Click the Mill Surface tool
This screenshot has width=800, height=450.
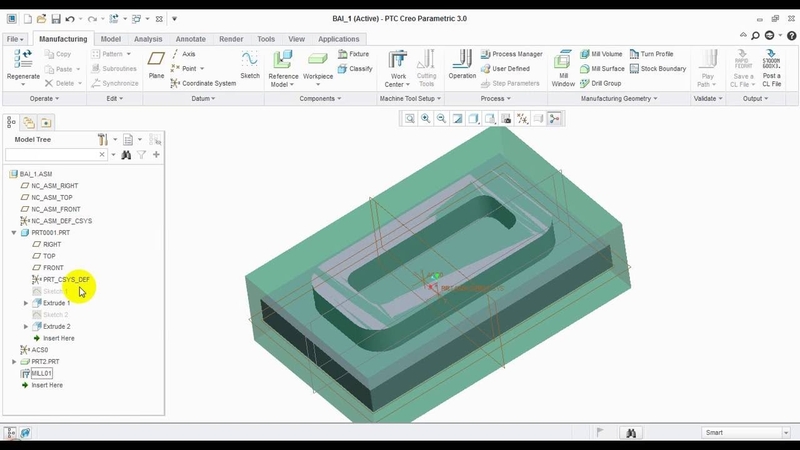602,68
